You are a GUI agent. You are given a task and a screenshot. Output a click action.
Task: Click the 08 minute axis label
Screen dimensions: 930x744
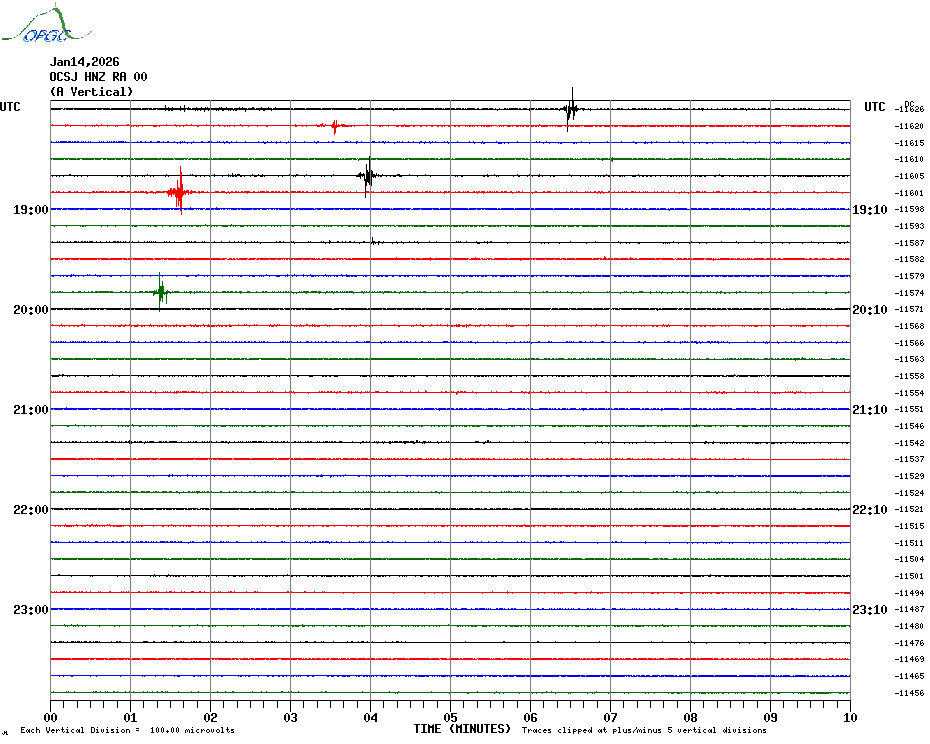coord(690,717)
